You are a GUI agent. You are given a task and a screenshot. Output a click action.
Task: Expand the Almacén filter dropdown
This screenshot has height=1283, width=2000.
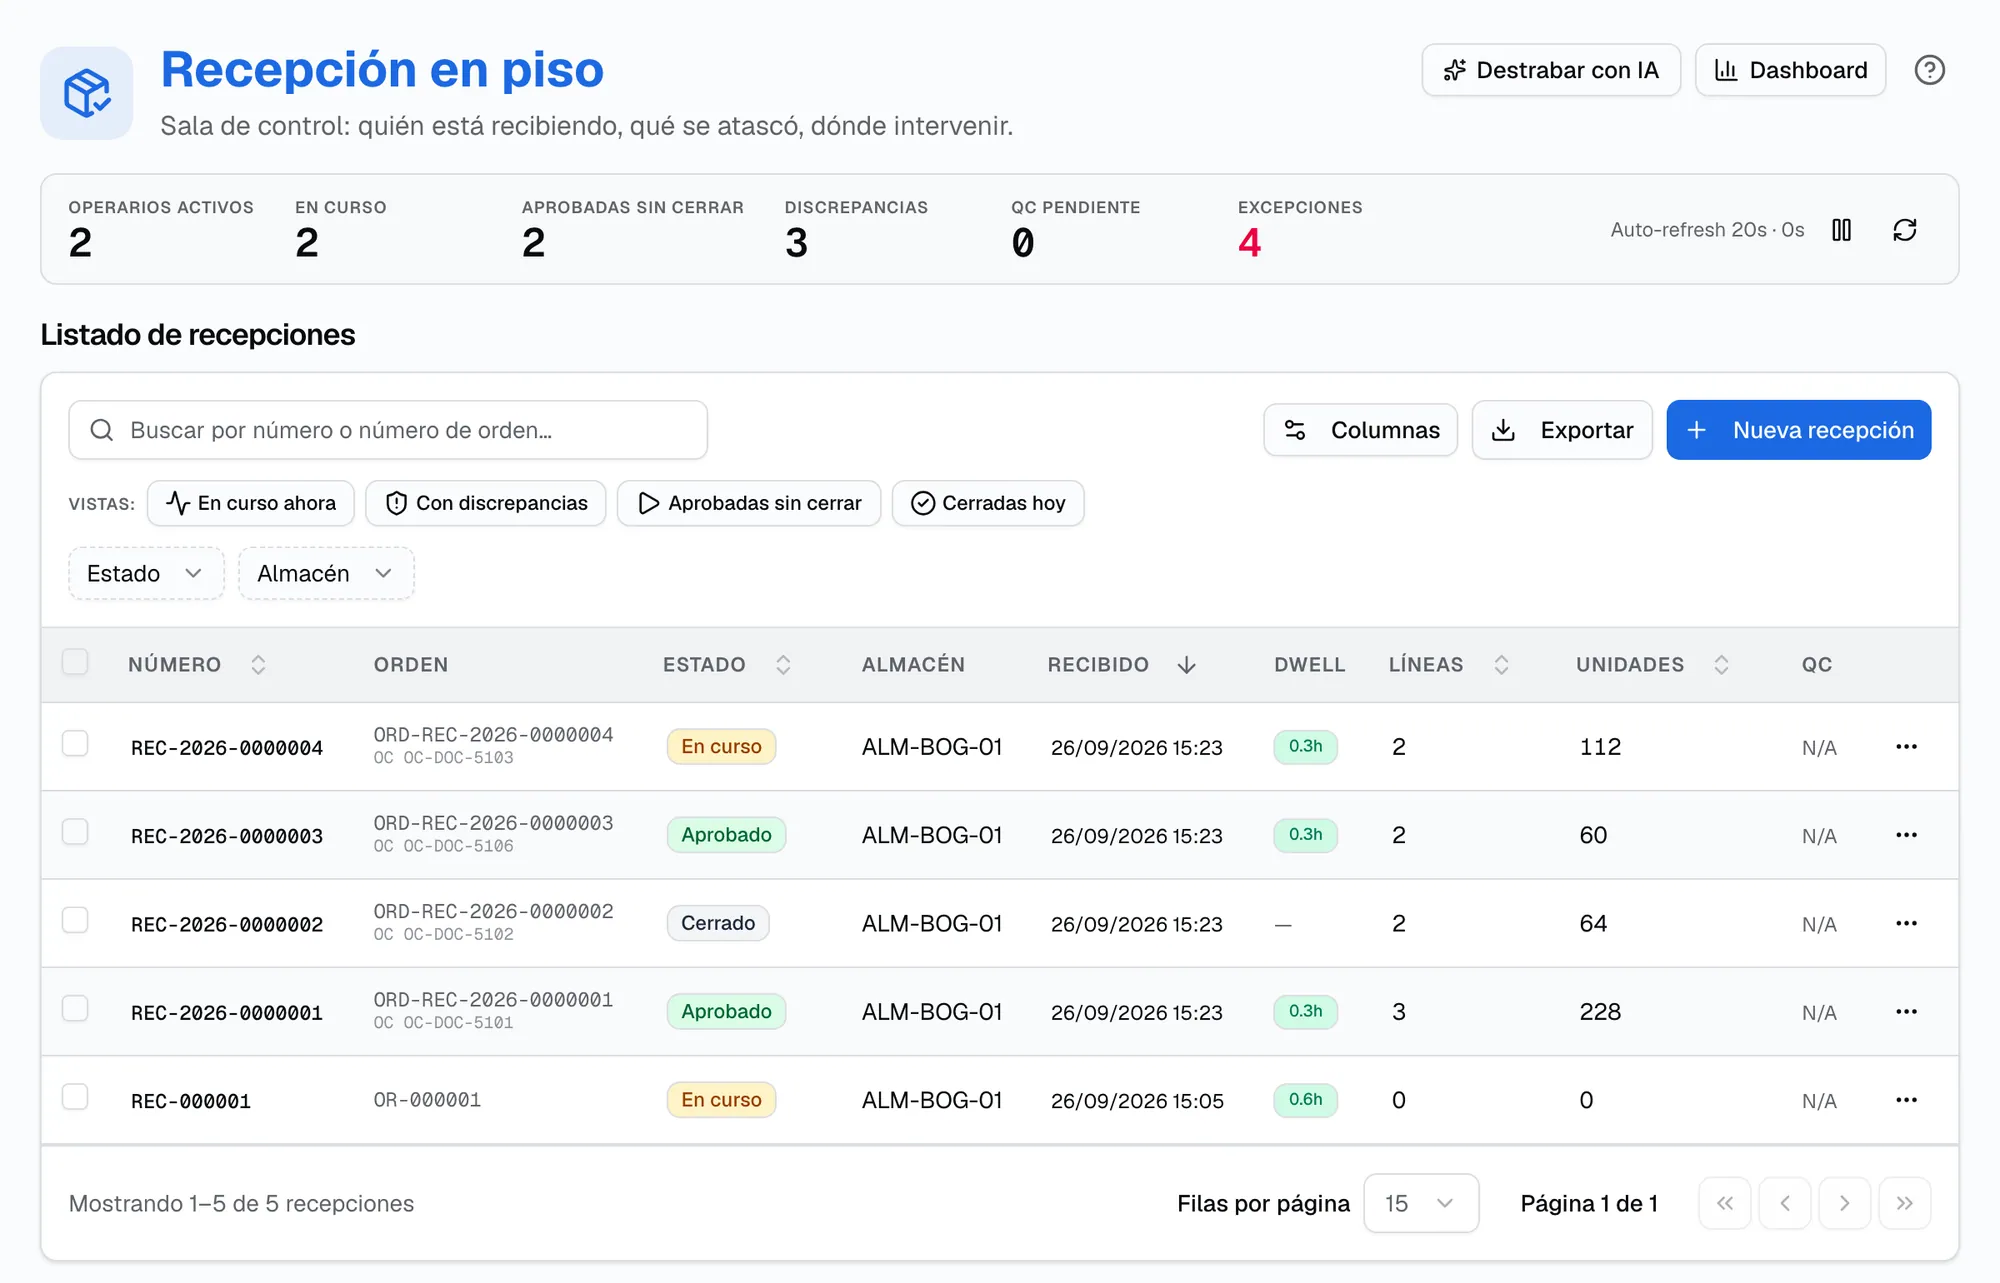[326, 573]
